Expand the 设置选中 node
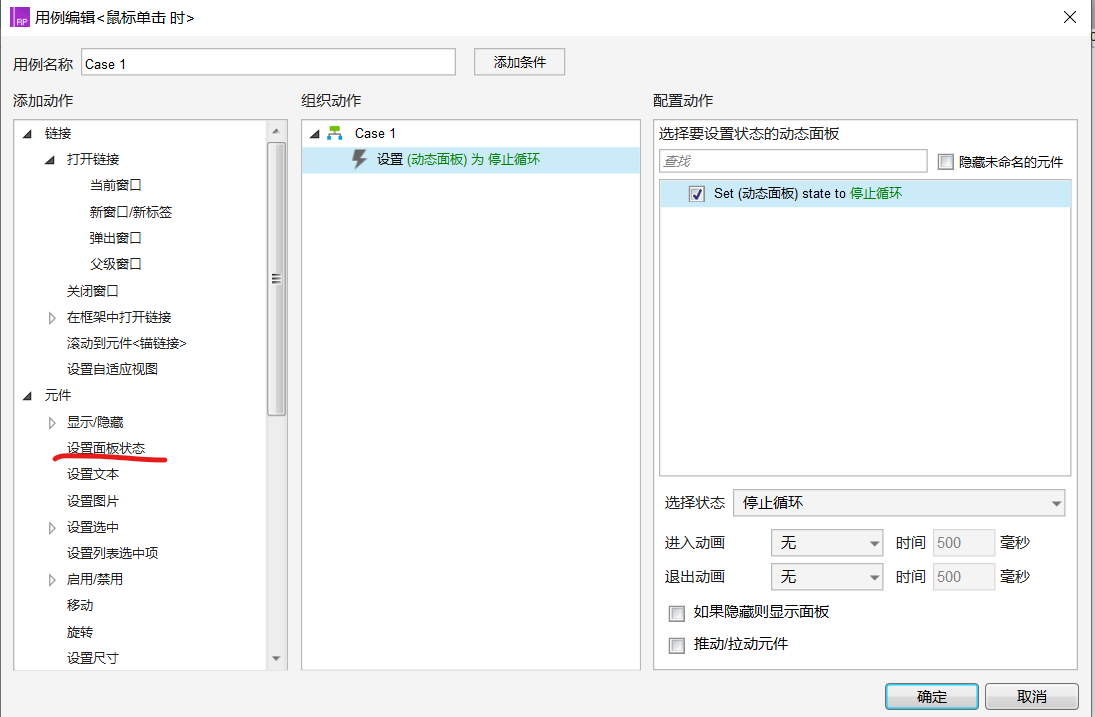The height and width of the screenshot is (717, 1095). click(52, 528)
